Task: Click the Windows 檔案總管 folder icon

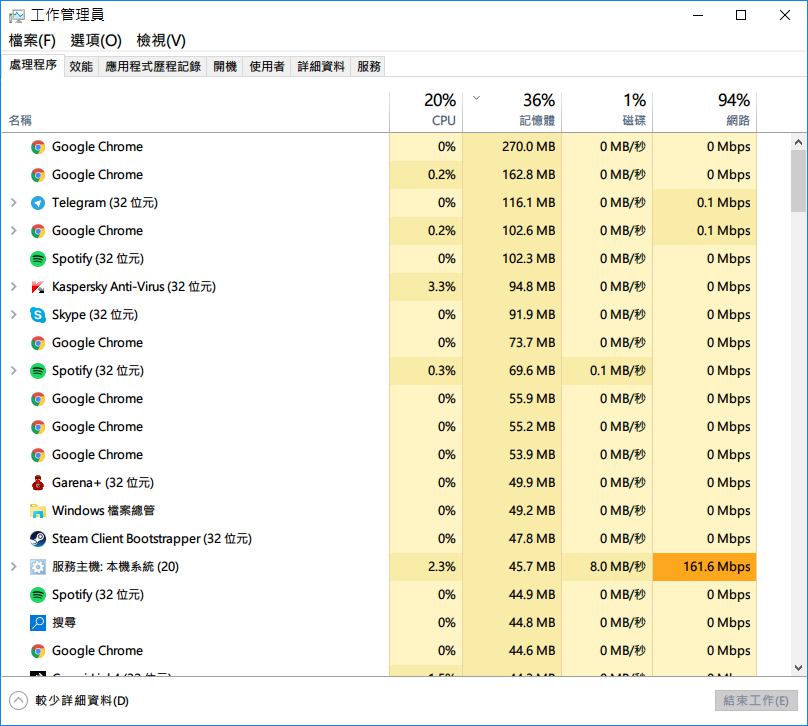Action: coord(38,511)
